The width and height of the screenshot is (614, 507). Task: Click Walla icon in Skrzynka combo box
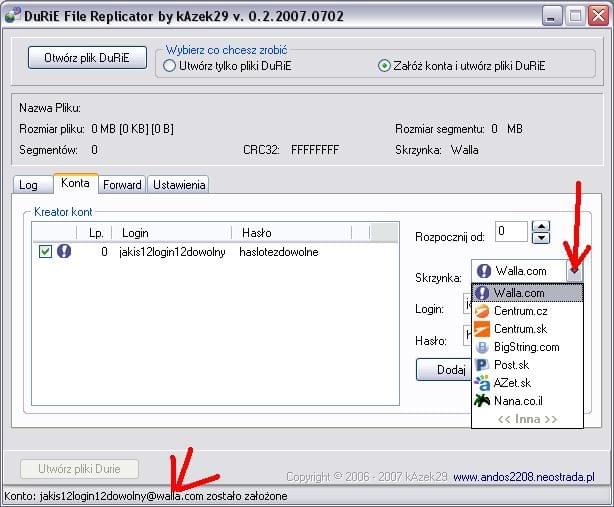point(484,271)
